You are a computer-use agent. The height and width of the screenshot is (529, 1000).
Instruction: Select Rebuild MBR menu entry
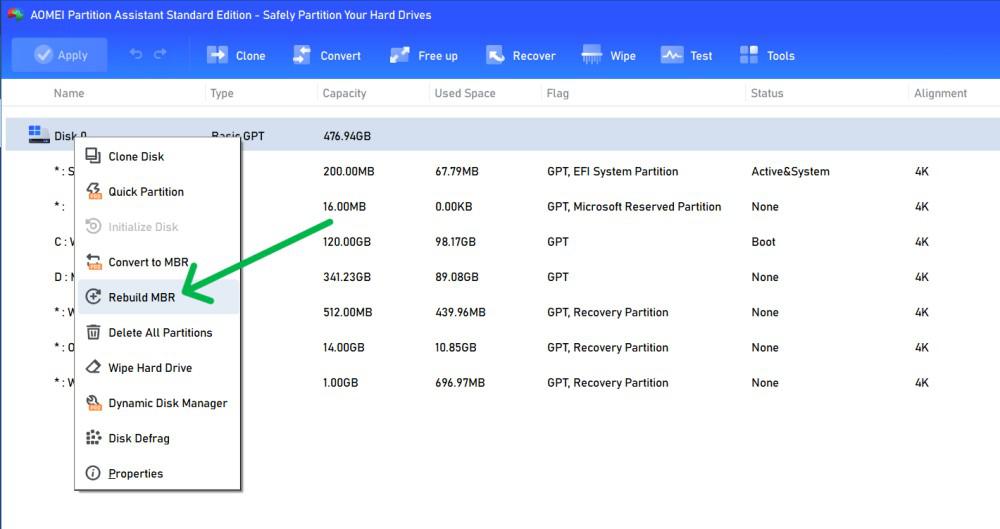(158, 297)
